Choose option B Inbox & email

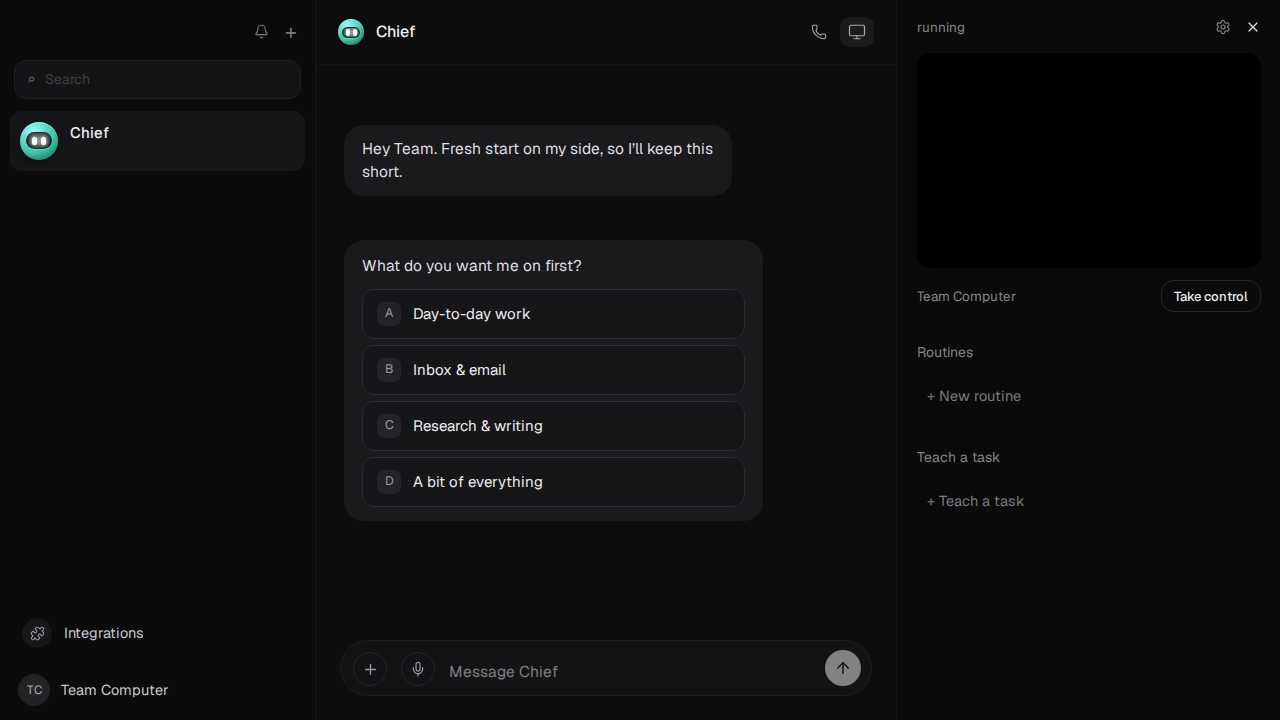pyautogui.click(x=553, y=370)
